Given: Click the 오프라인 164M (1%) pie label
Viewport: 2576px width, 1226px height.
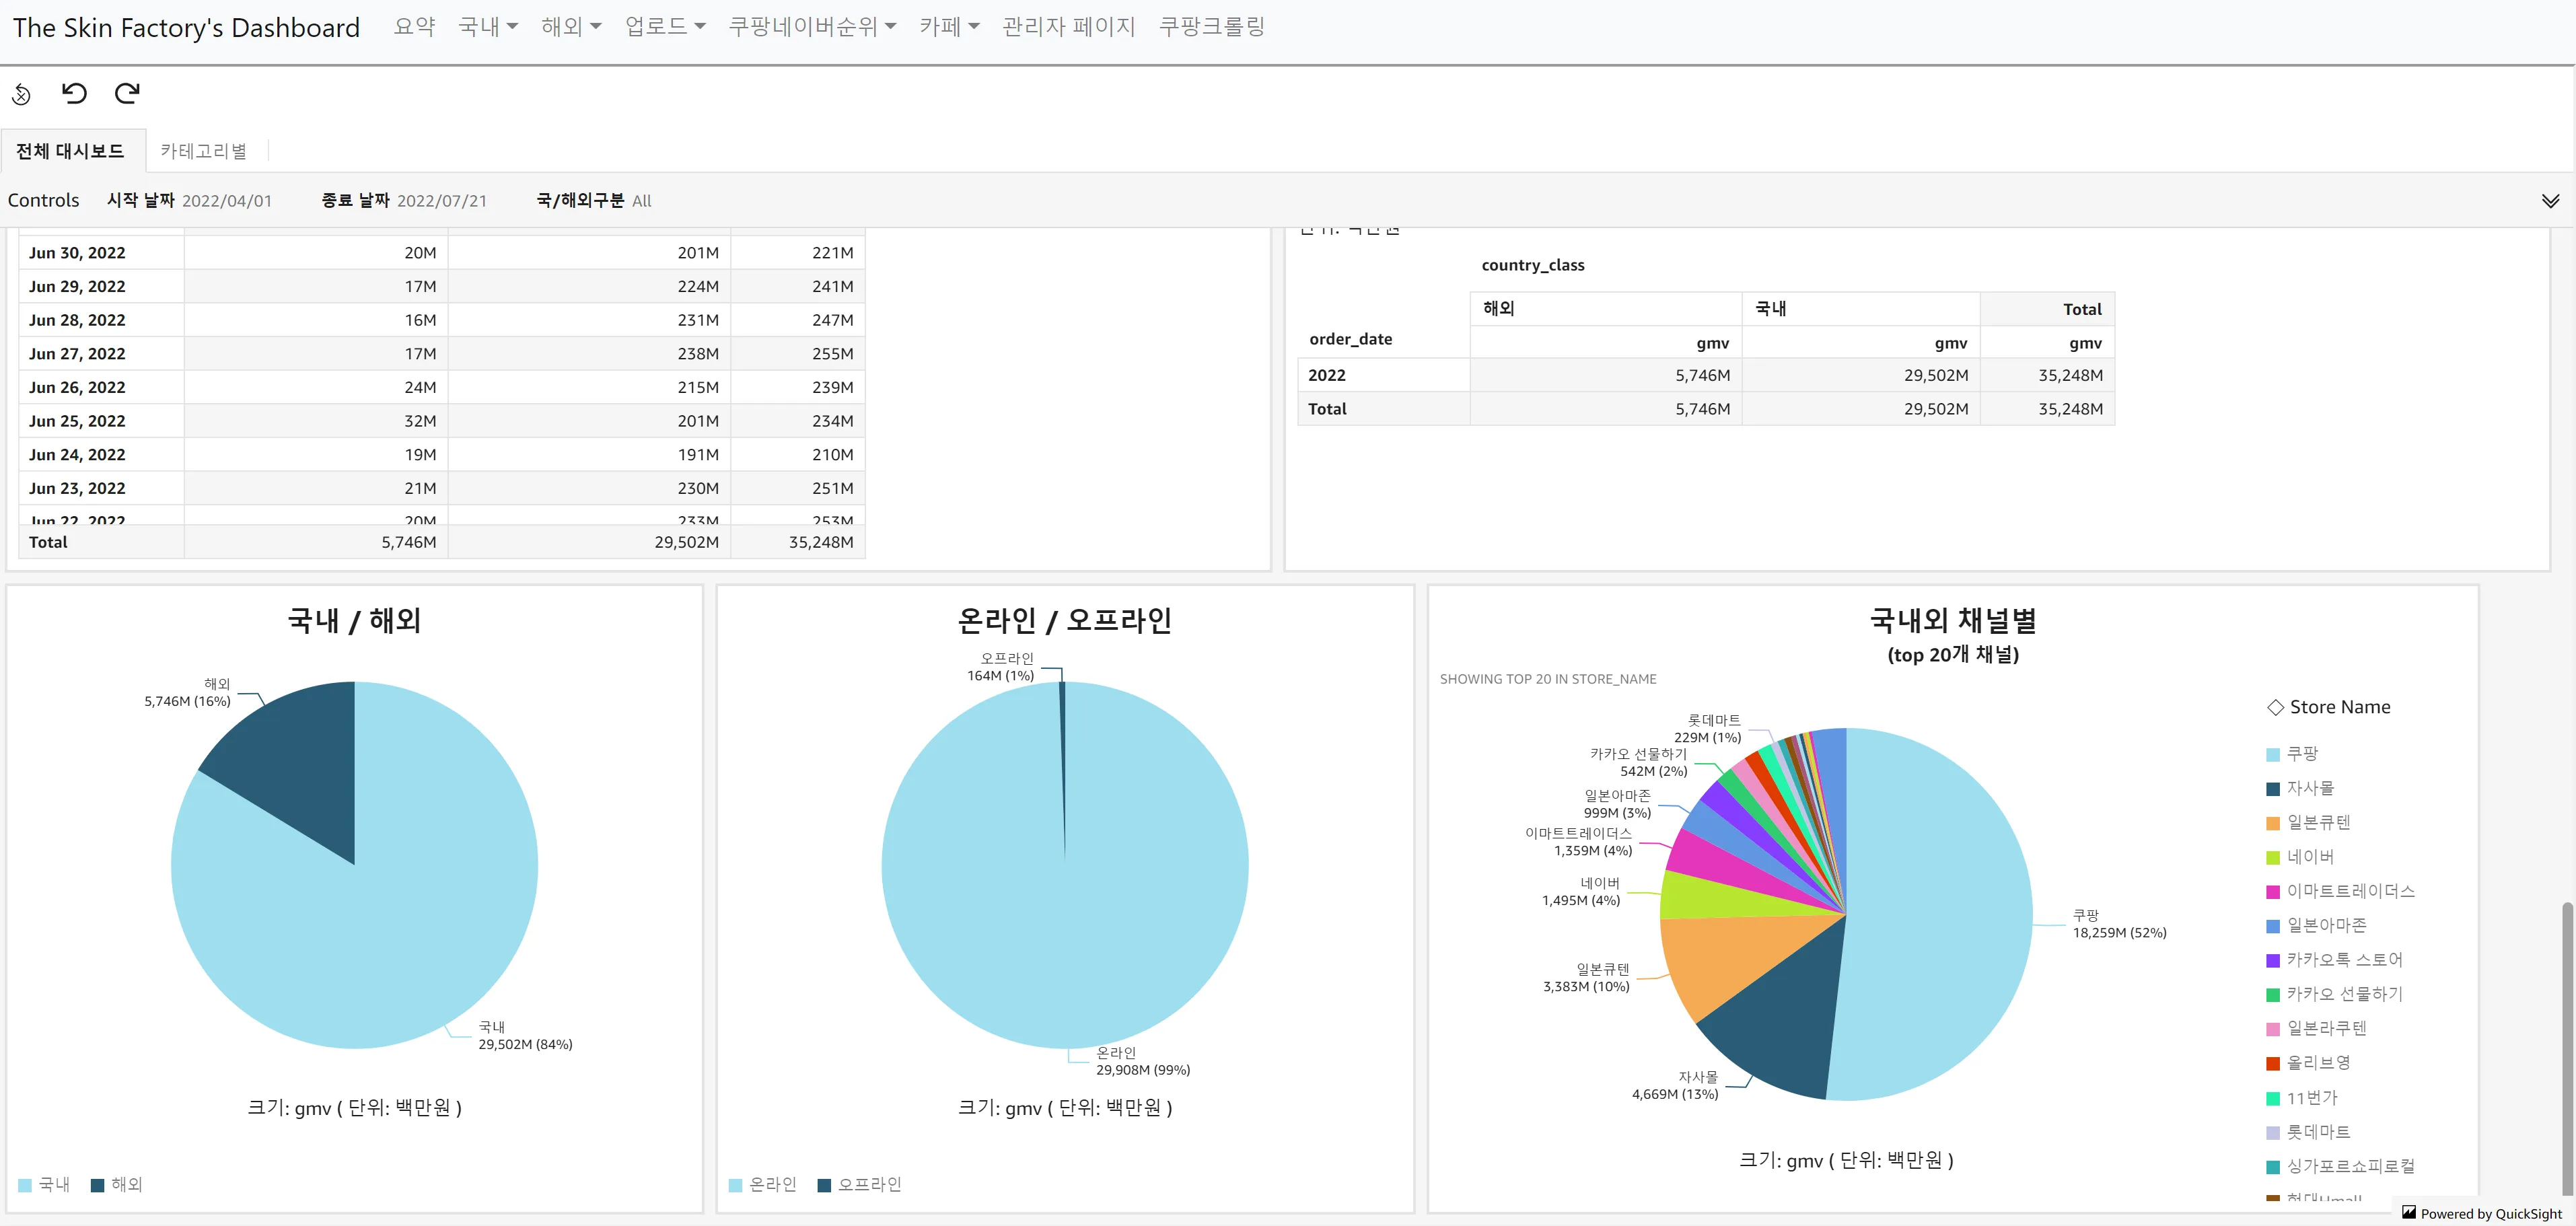Looking at the screenshot, I should tap(1000, 667).
